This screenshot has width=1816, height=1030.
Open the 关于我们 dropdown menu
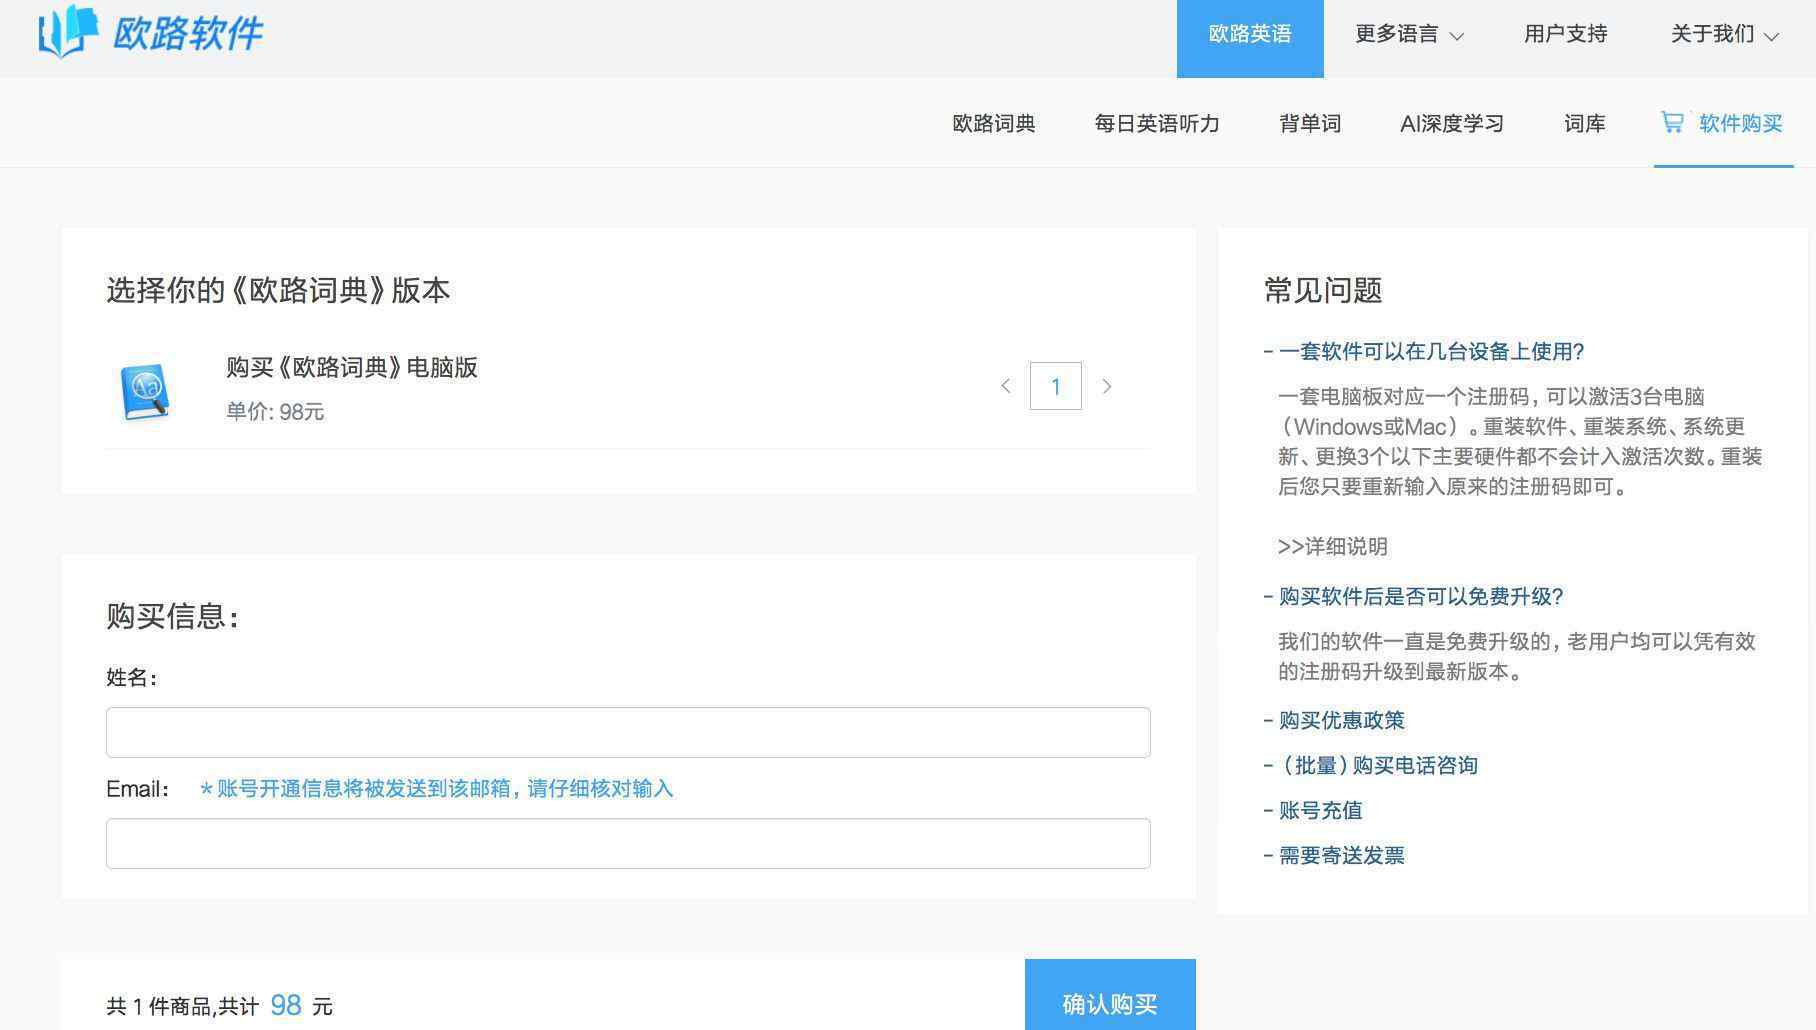coord(1723,35)
